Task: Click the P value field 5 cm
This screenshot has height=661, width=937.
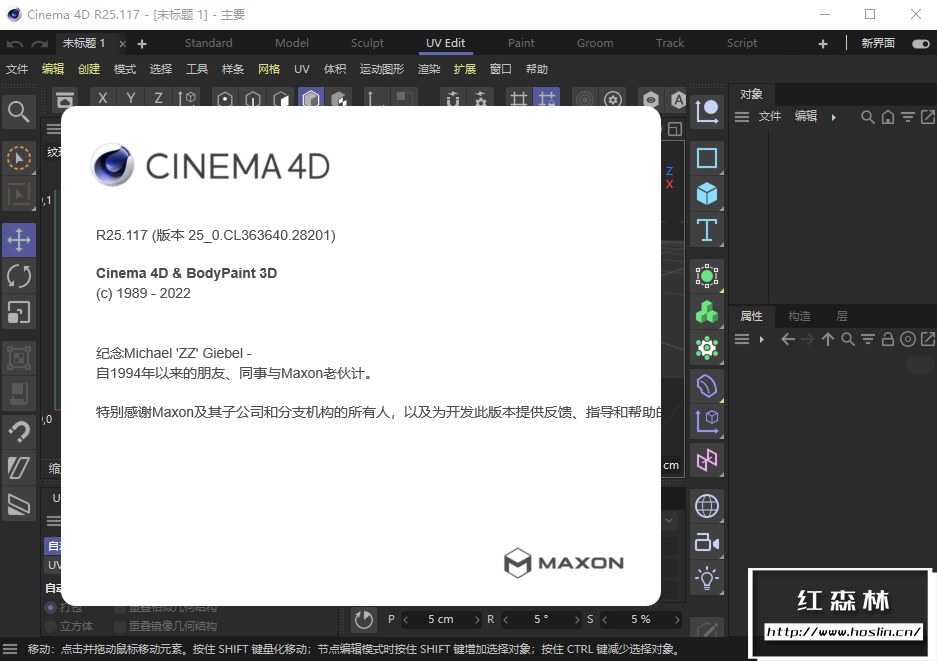Action: [440, 620]
